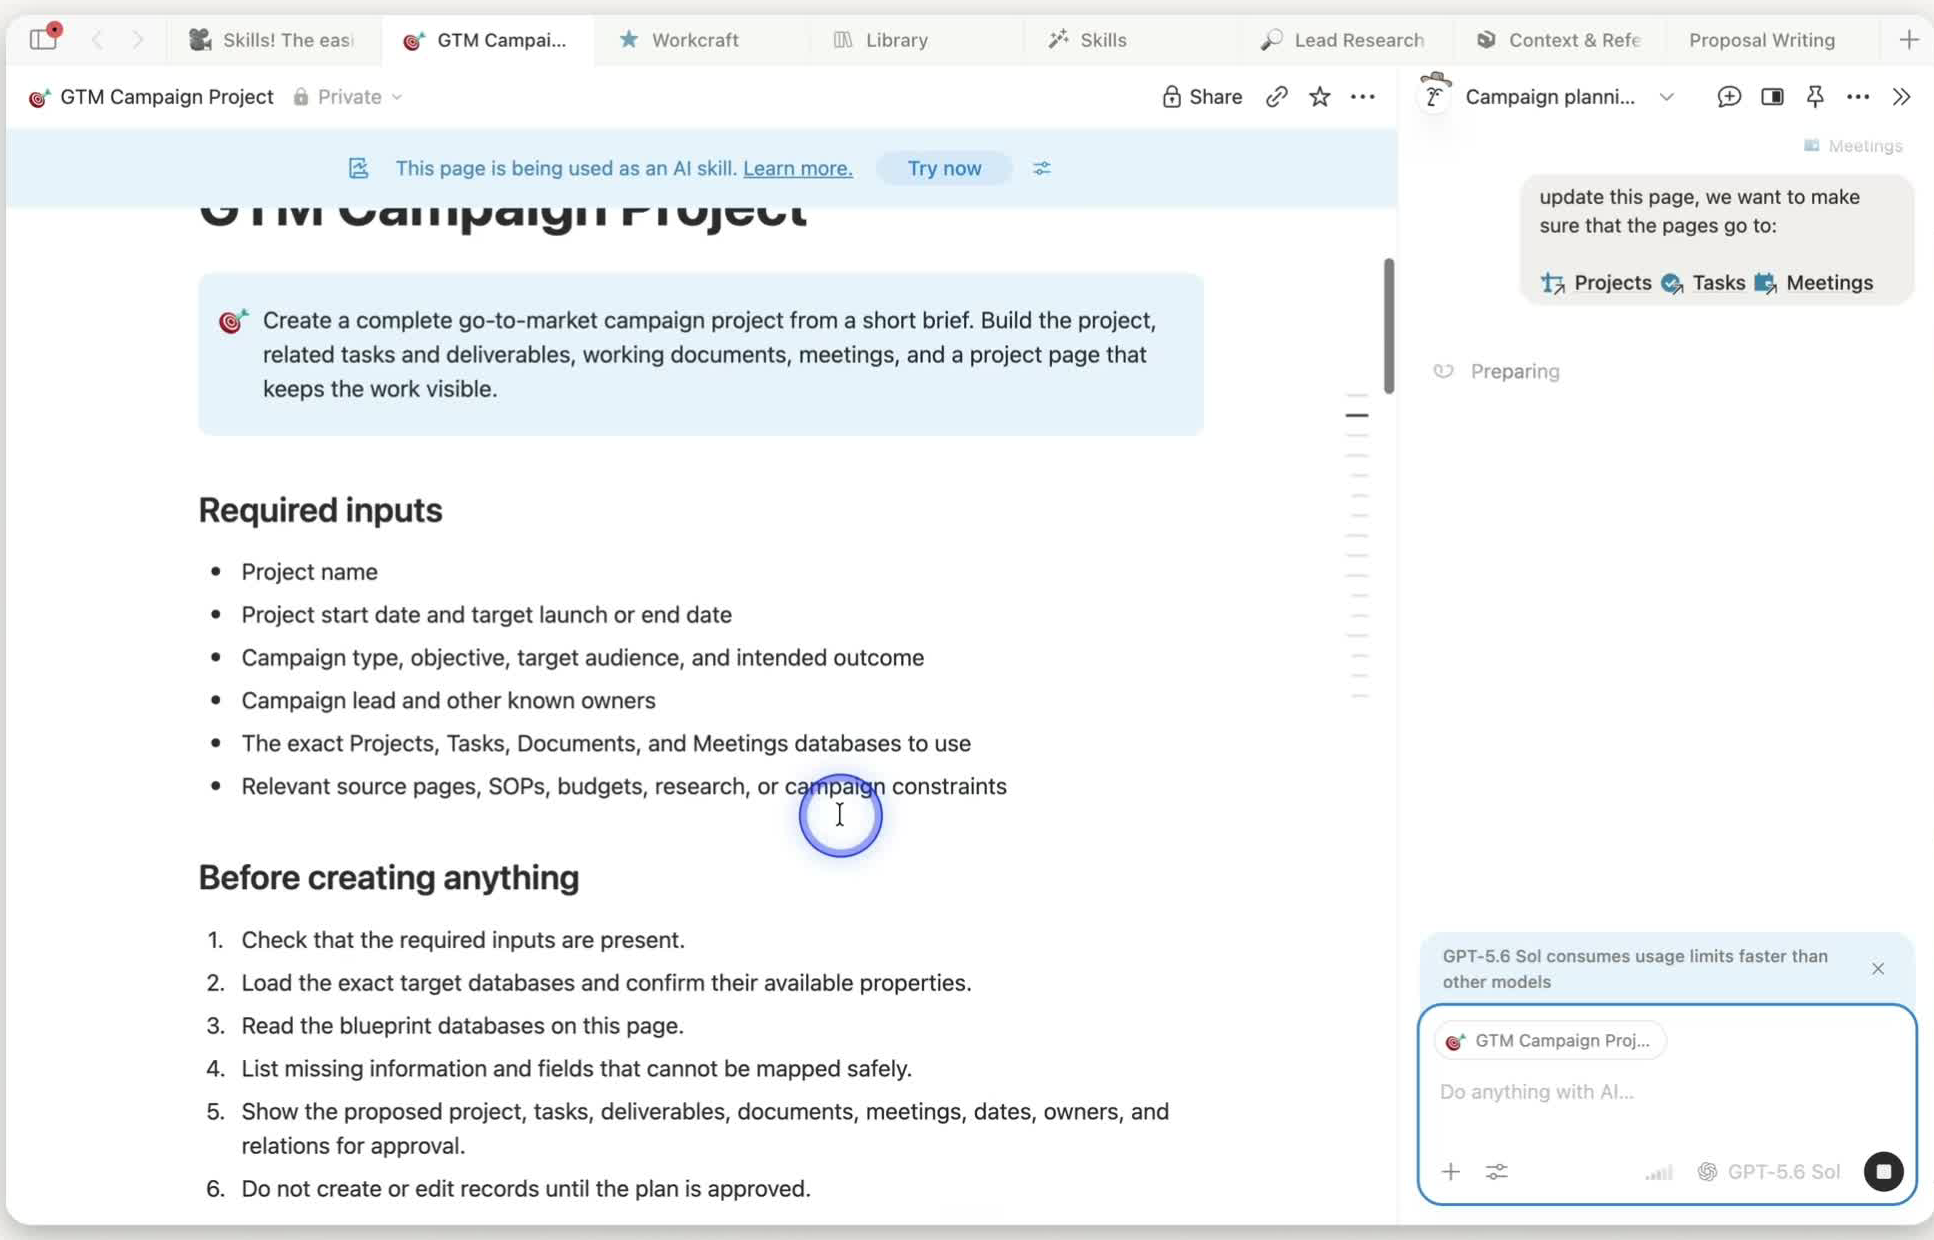Open the Meetings mention in chat message
1934x1240 pixels.
click(1813, 283)
